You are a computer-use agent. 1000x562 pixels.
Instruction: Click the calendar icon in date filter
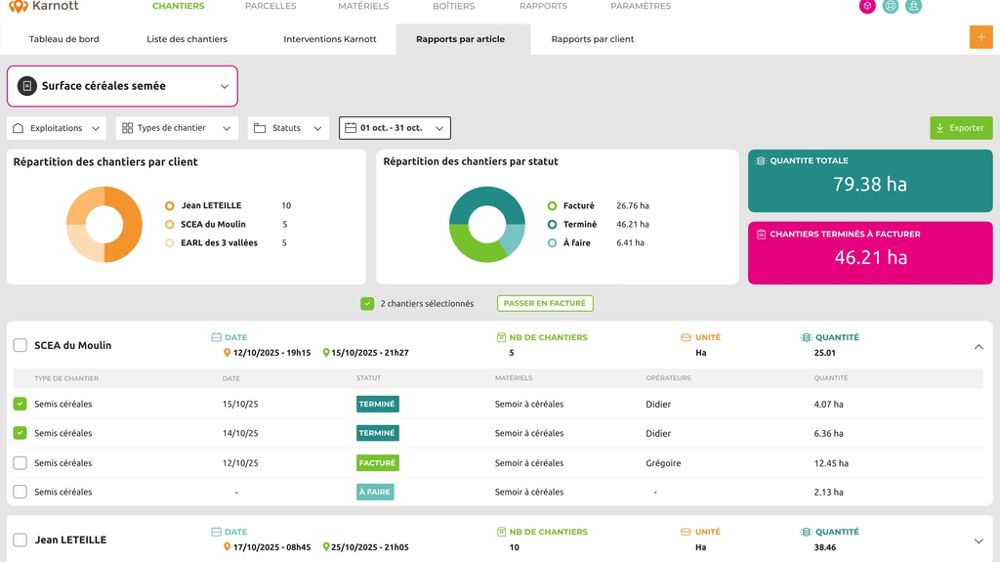350,128
